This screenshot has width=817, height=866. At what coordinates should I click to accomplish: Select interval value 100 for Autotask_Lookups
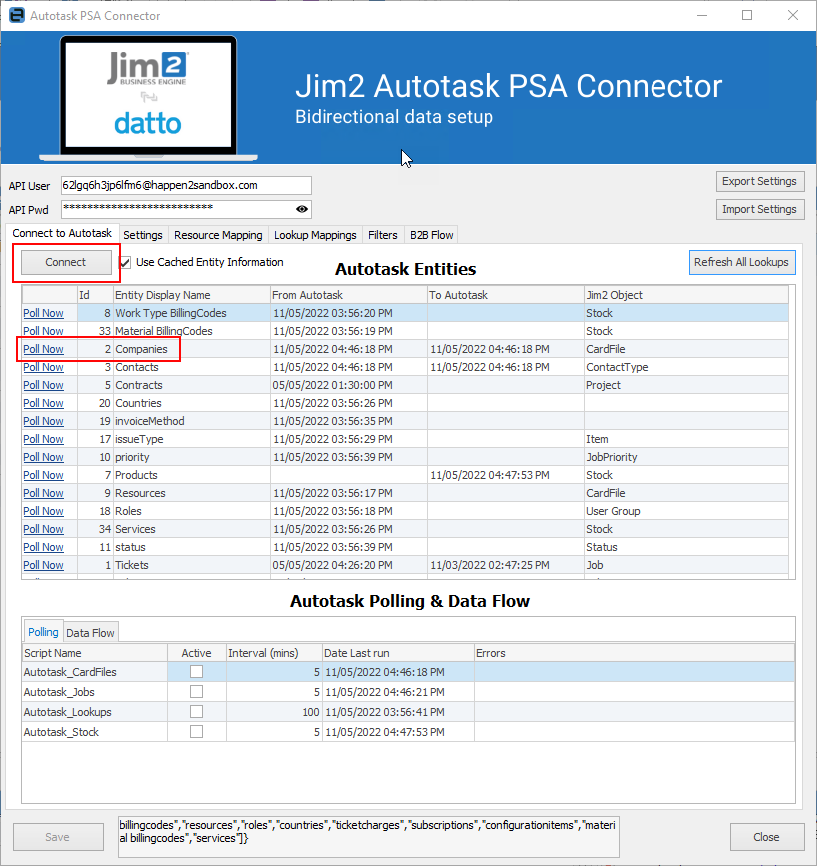coord(274,712)
